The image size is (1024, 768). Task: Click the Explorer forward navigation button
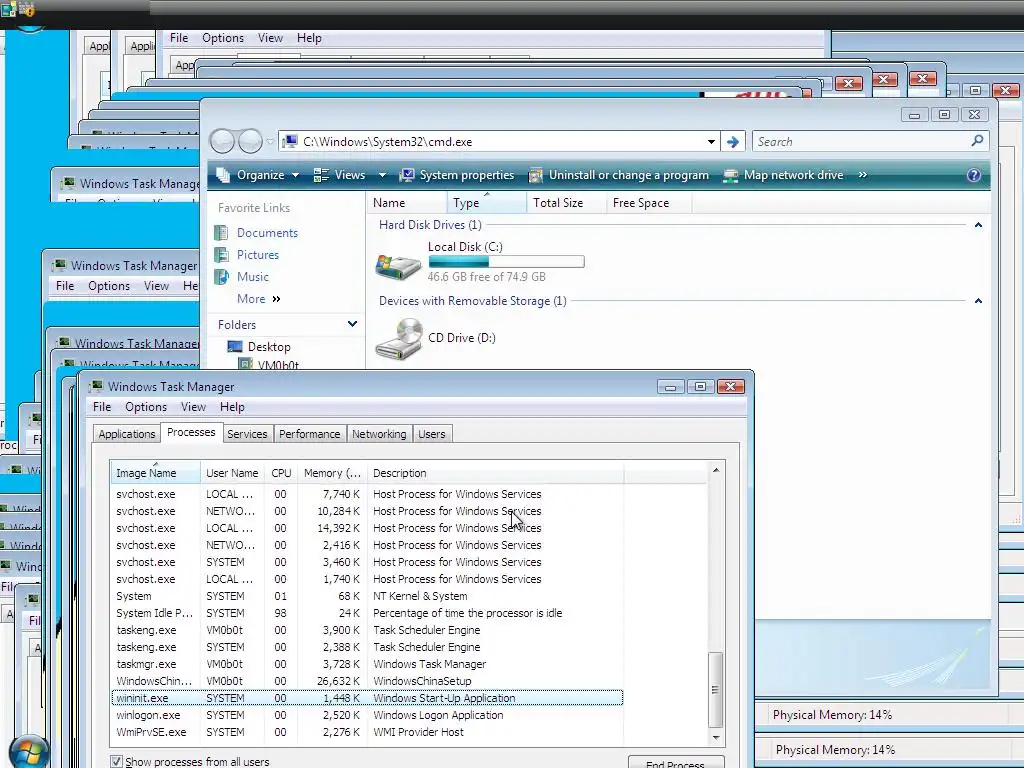pyautogui.click(x=250, y=141)
